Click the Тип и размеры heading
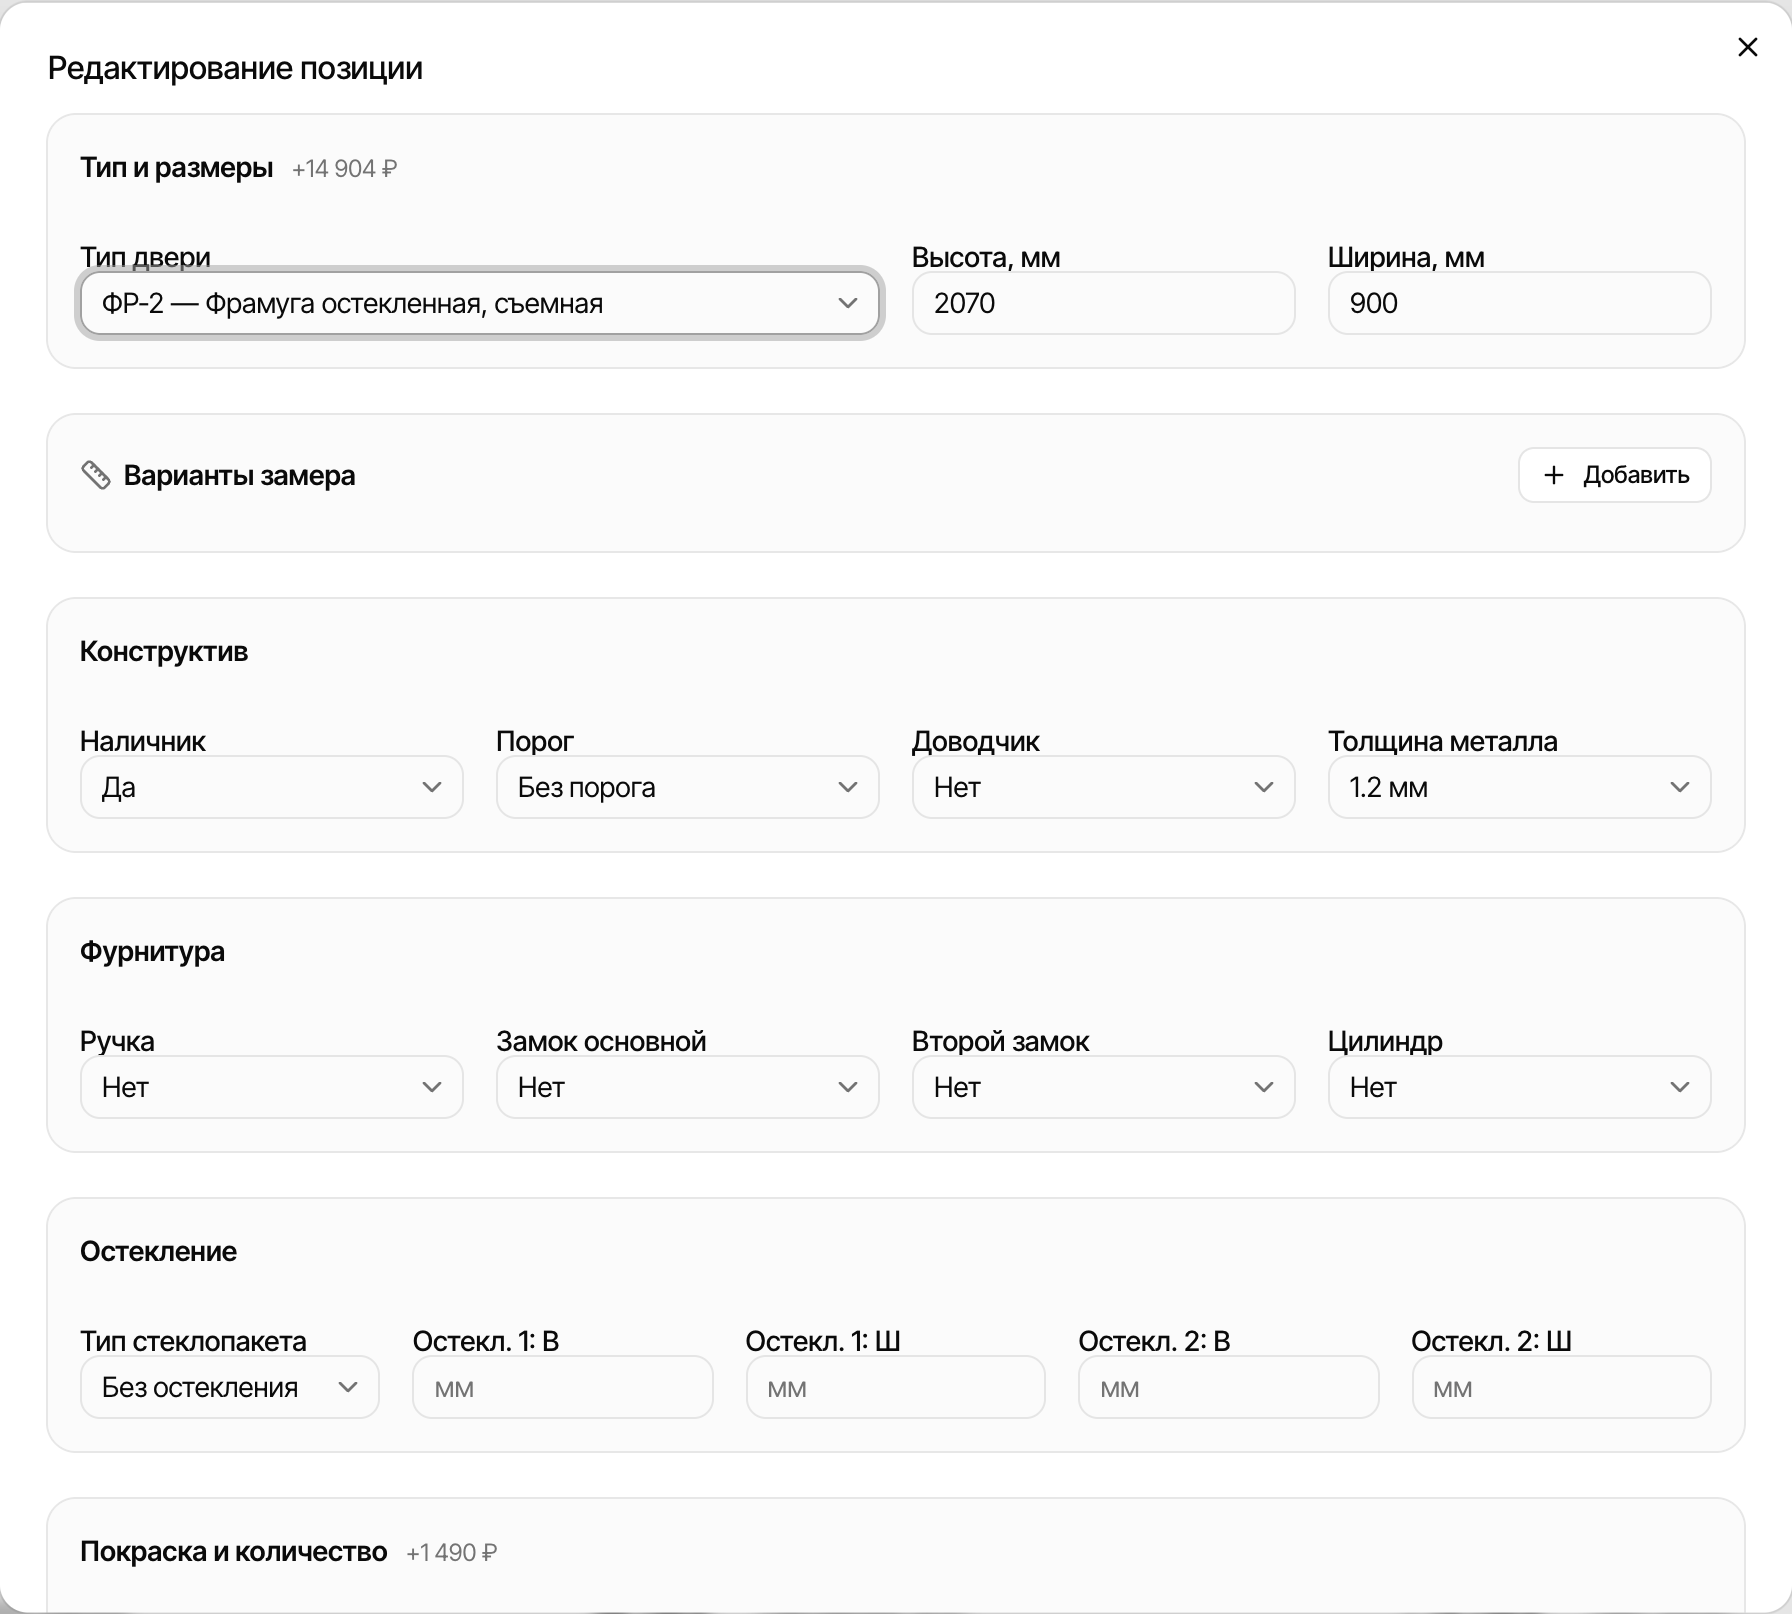Viewport: 1792px width, 1614px height. click(177, 168)
